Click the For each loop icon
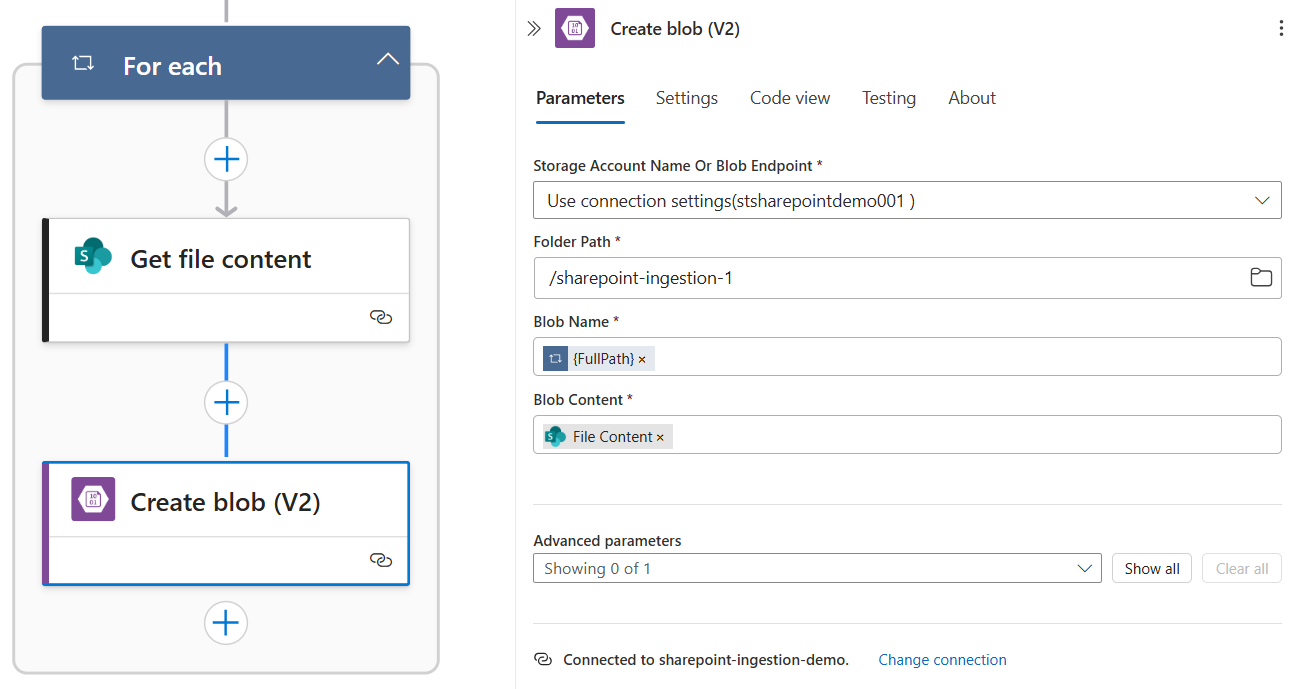This screenshot has width=1293, height=689. click(80, 62)
